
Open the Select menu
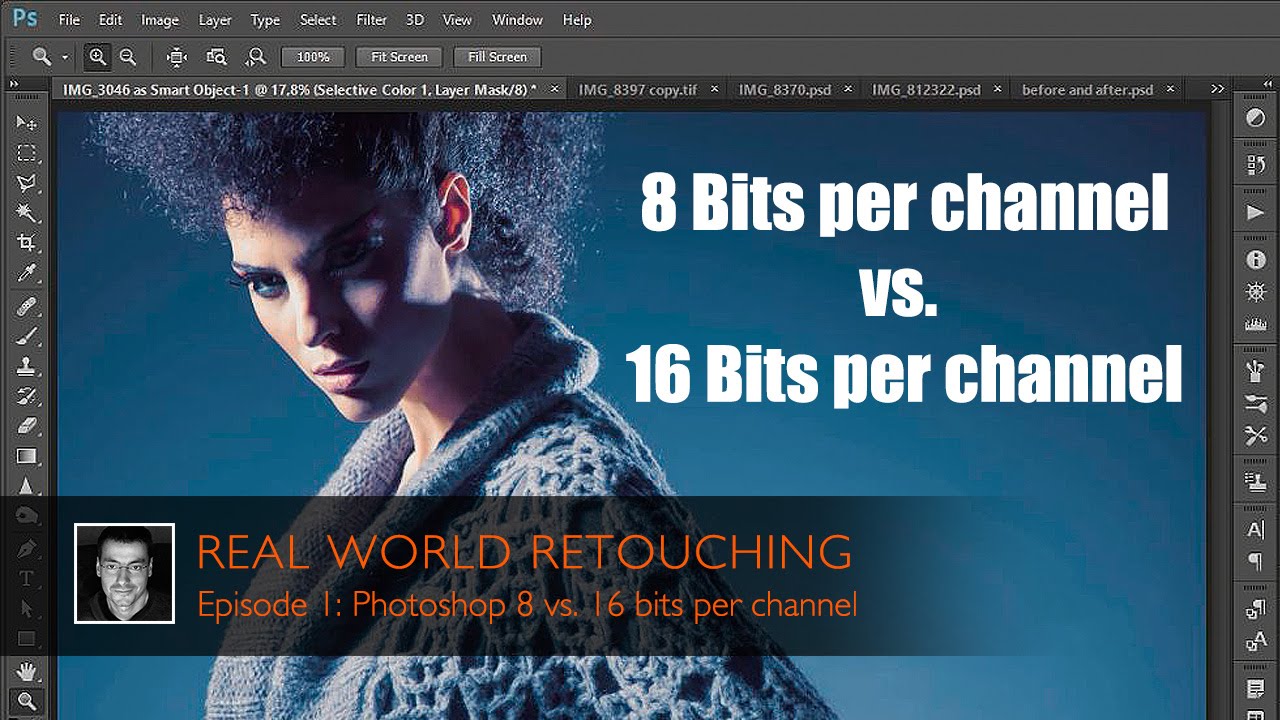coord(318,19)
